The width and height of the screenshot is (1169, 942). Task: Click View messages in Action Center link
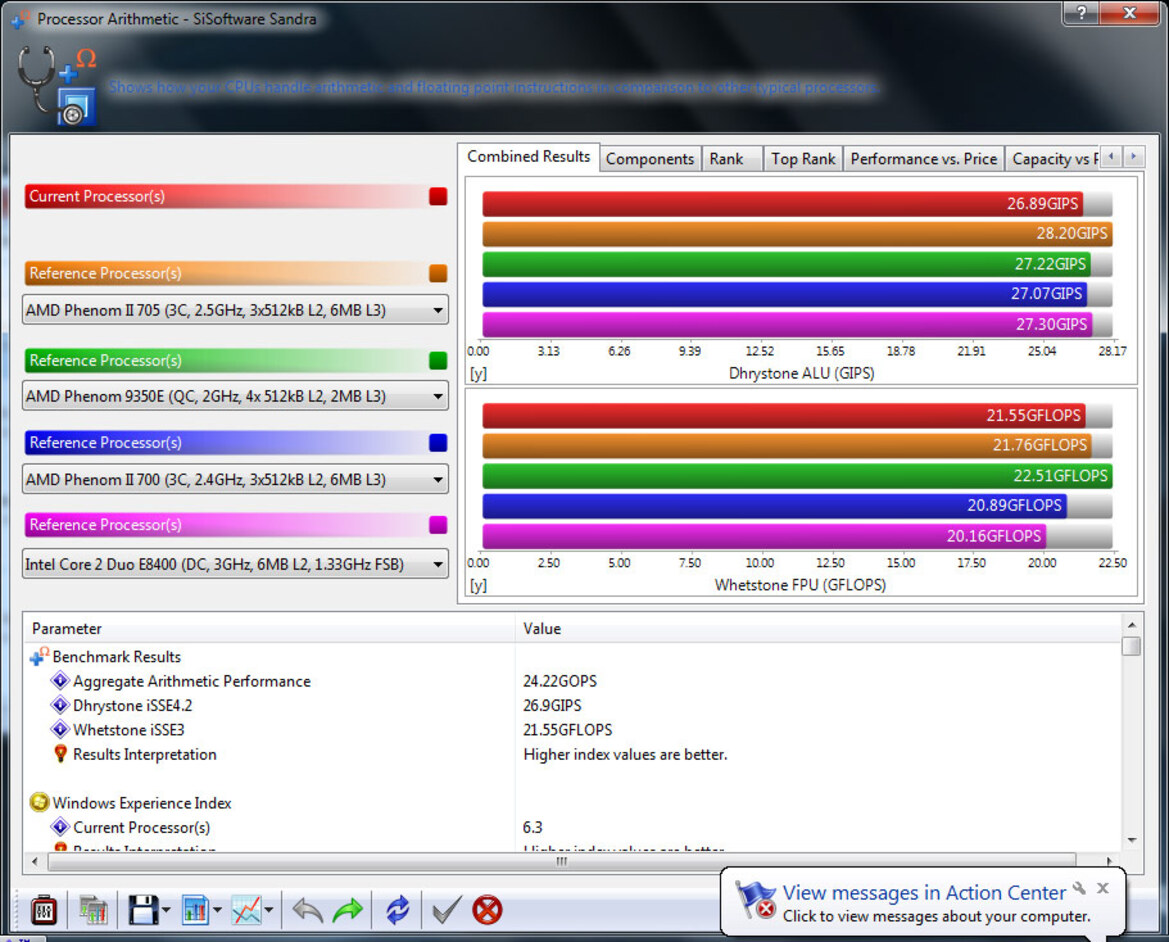(924, 892)
